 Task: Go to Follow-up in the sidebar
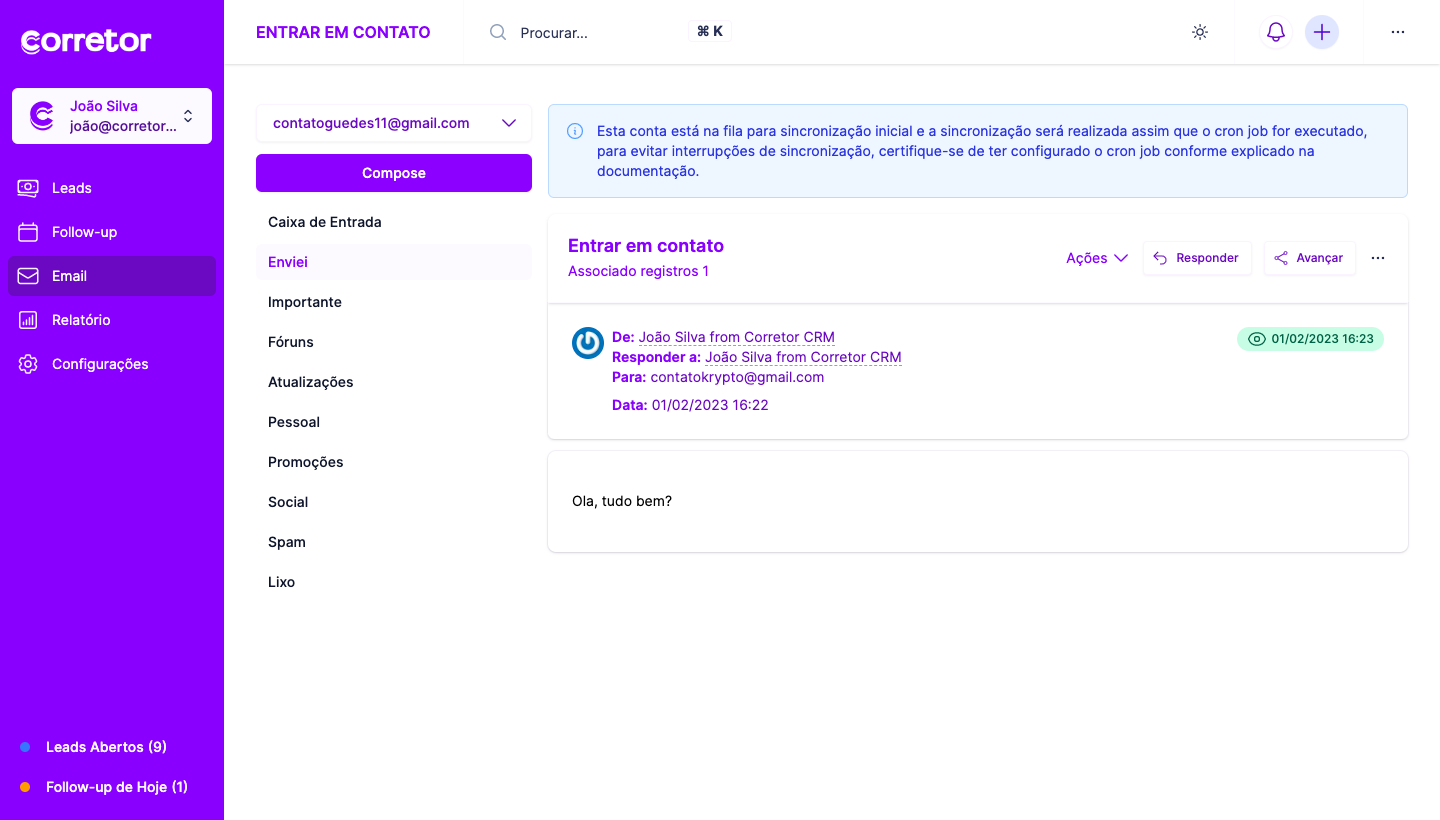(84, 232)
